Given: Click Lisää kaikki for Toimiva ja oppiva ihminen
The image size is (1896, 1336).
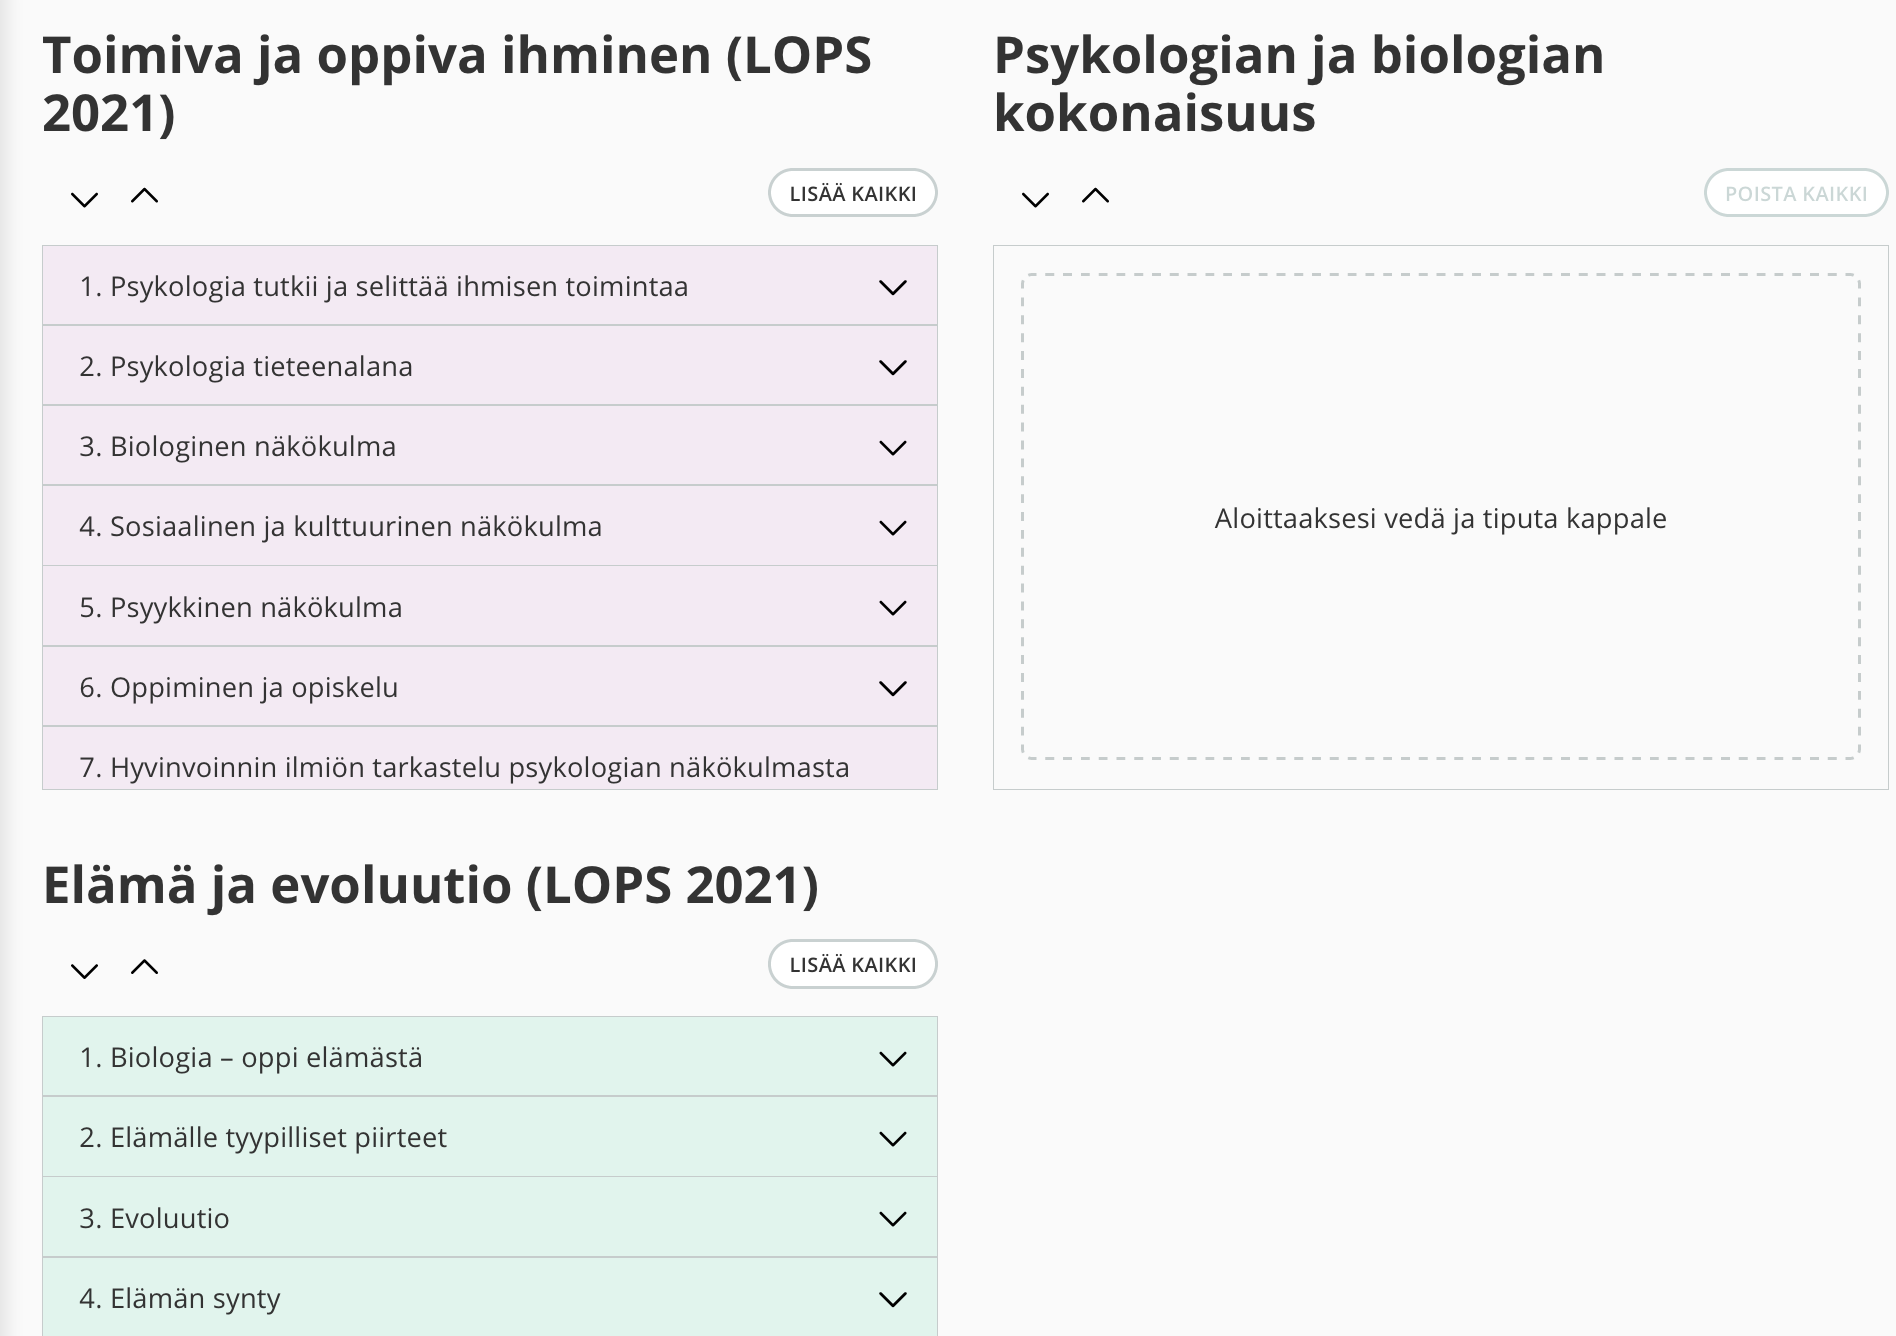Looking at the screenshot, I should click(x=852, y=193).
